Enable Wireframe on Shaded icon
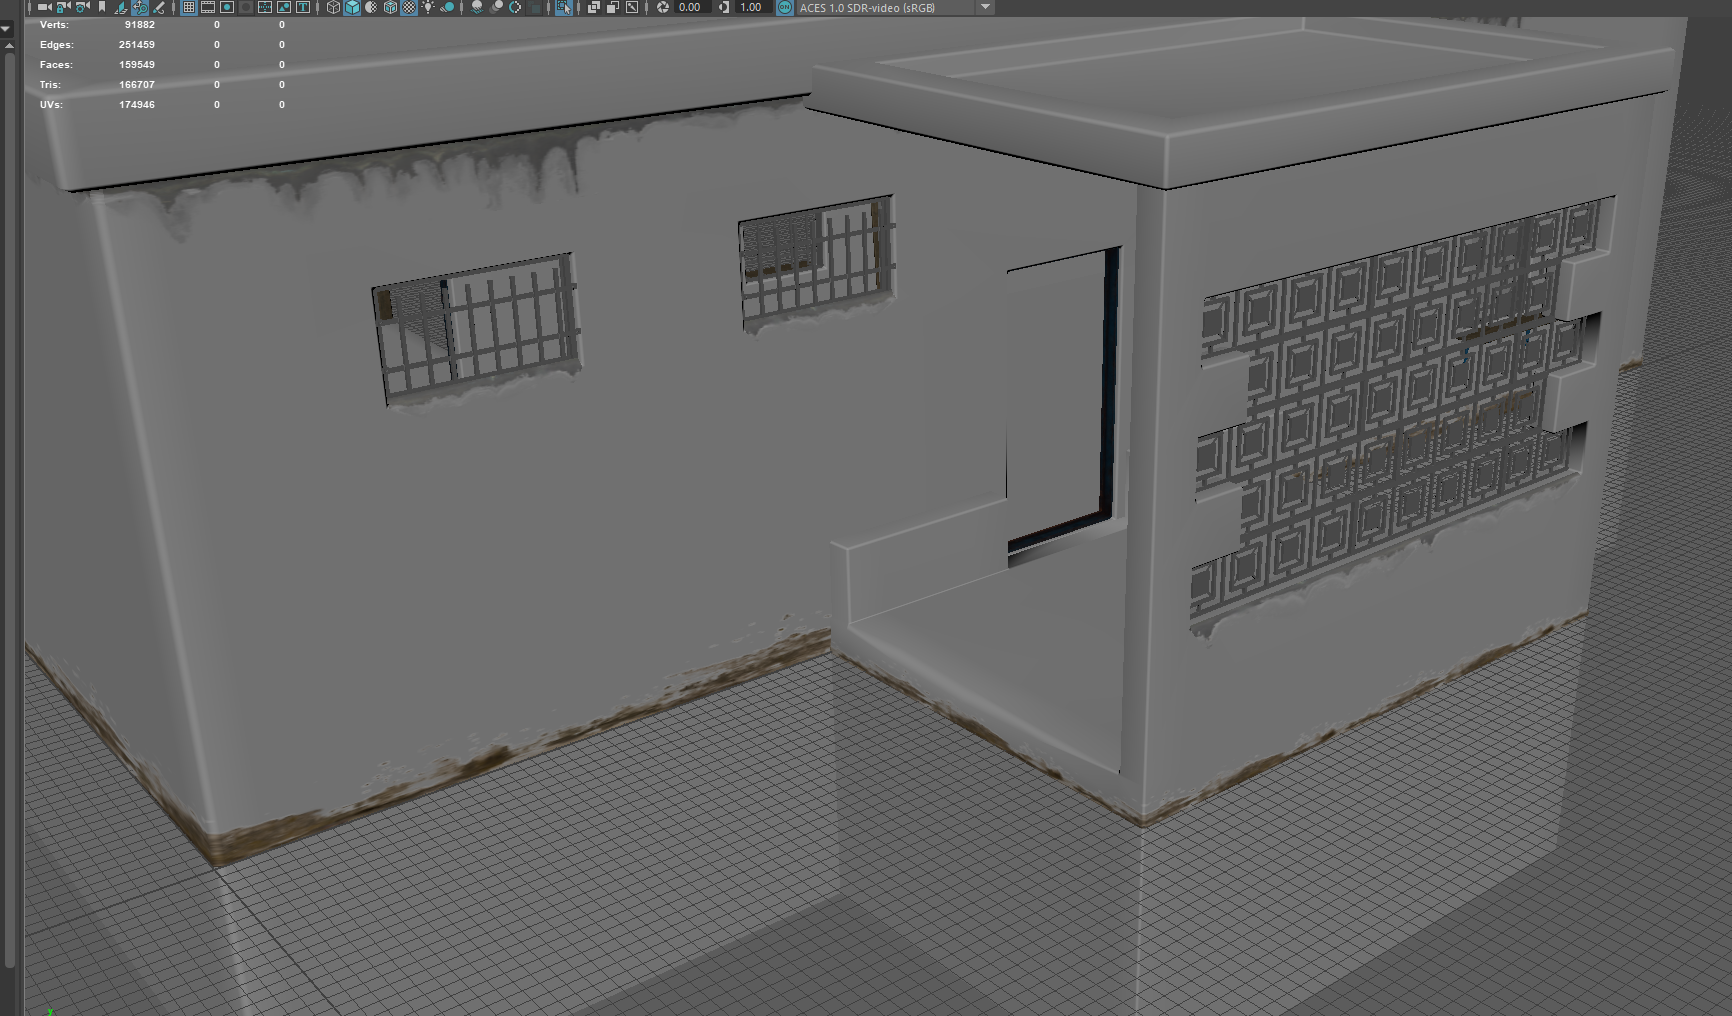This screenshot has height=1016, width=1732. click(x=390, y=7)
